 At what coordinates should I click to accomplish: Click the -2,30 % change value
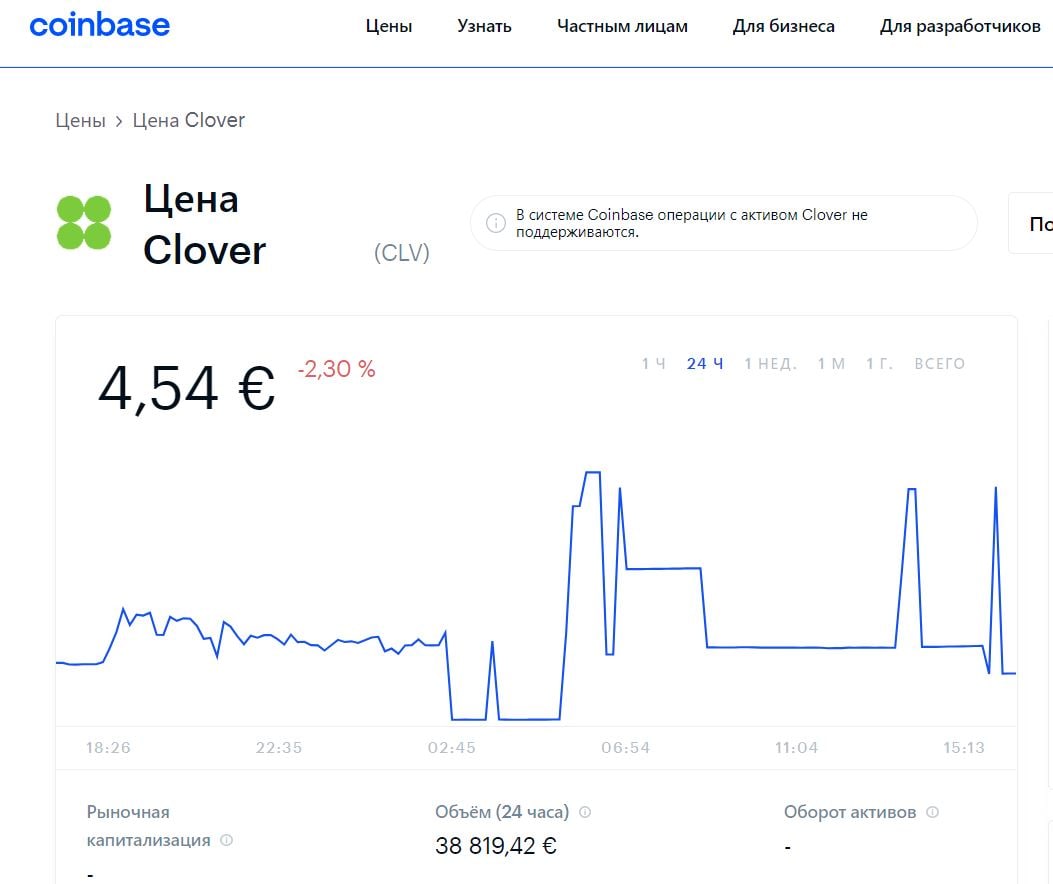pyautogui.click(x=336, y=369)
